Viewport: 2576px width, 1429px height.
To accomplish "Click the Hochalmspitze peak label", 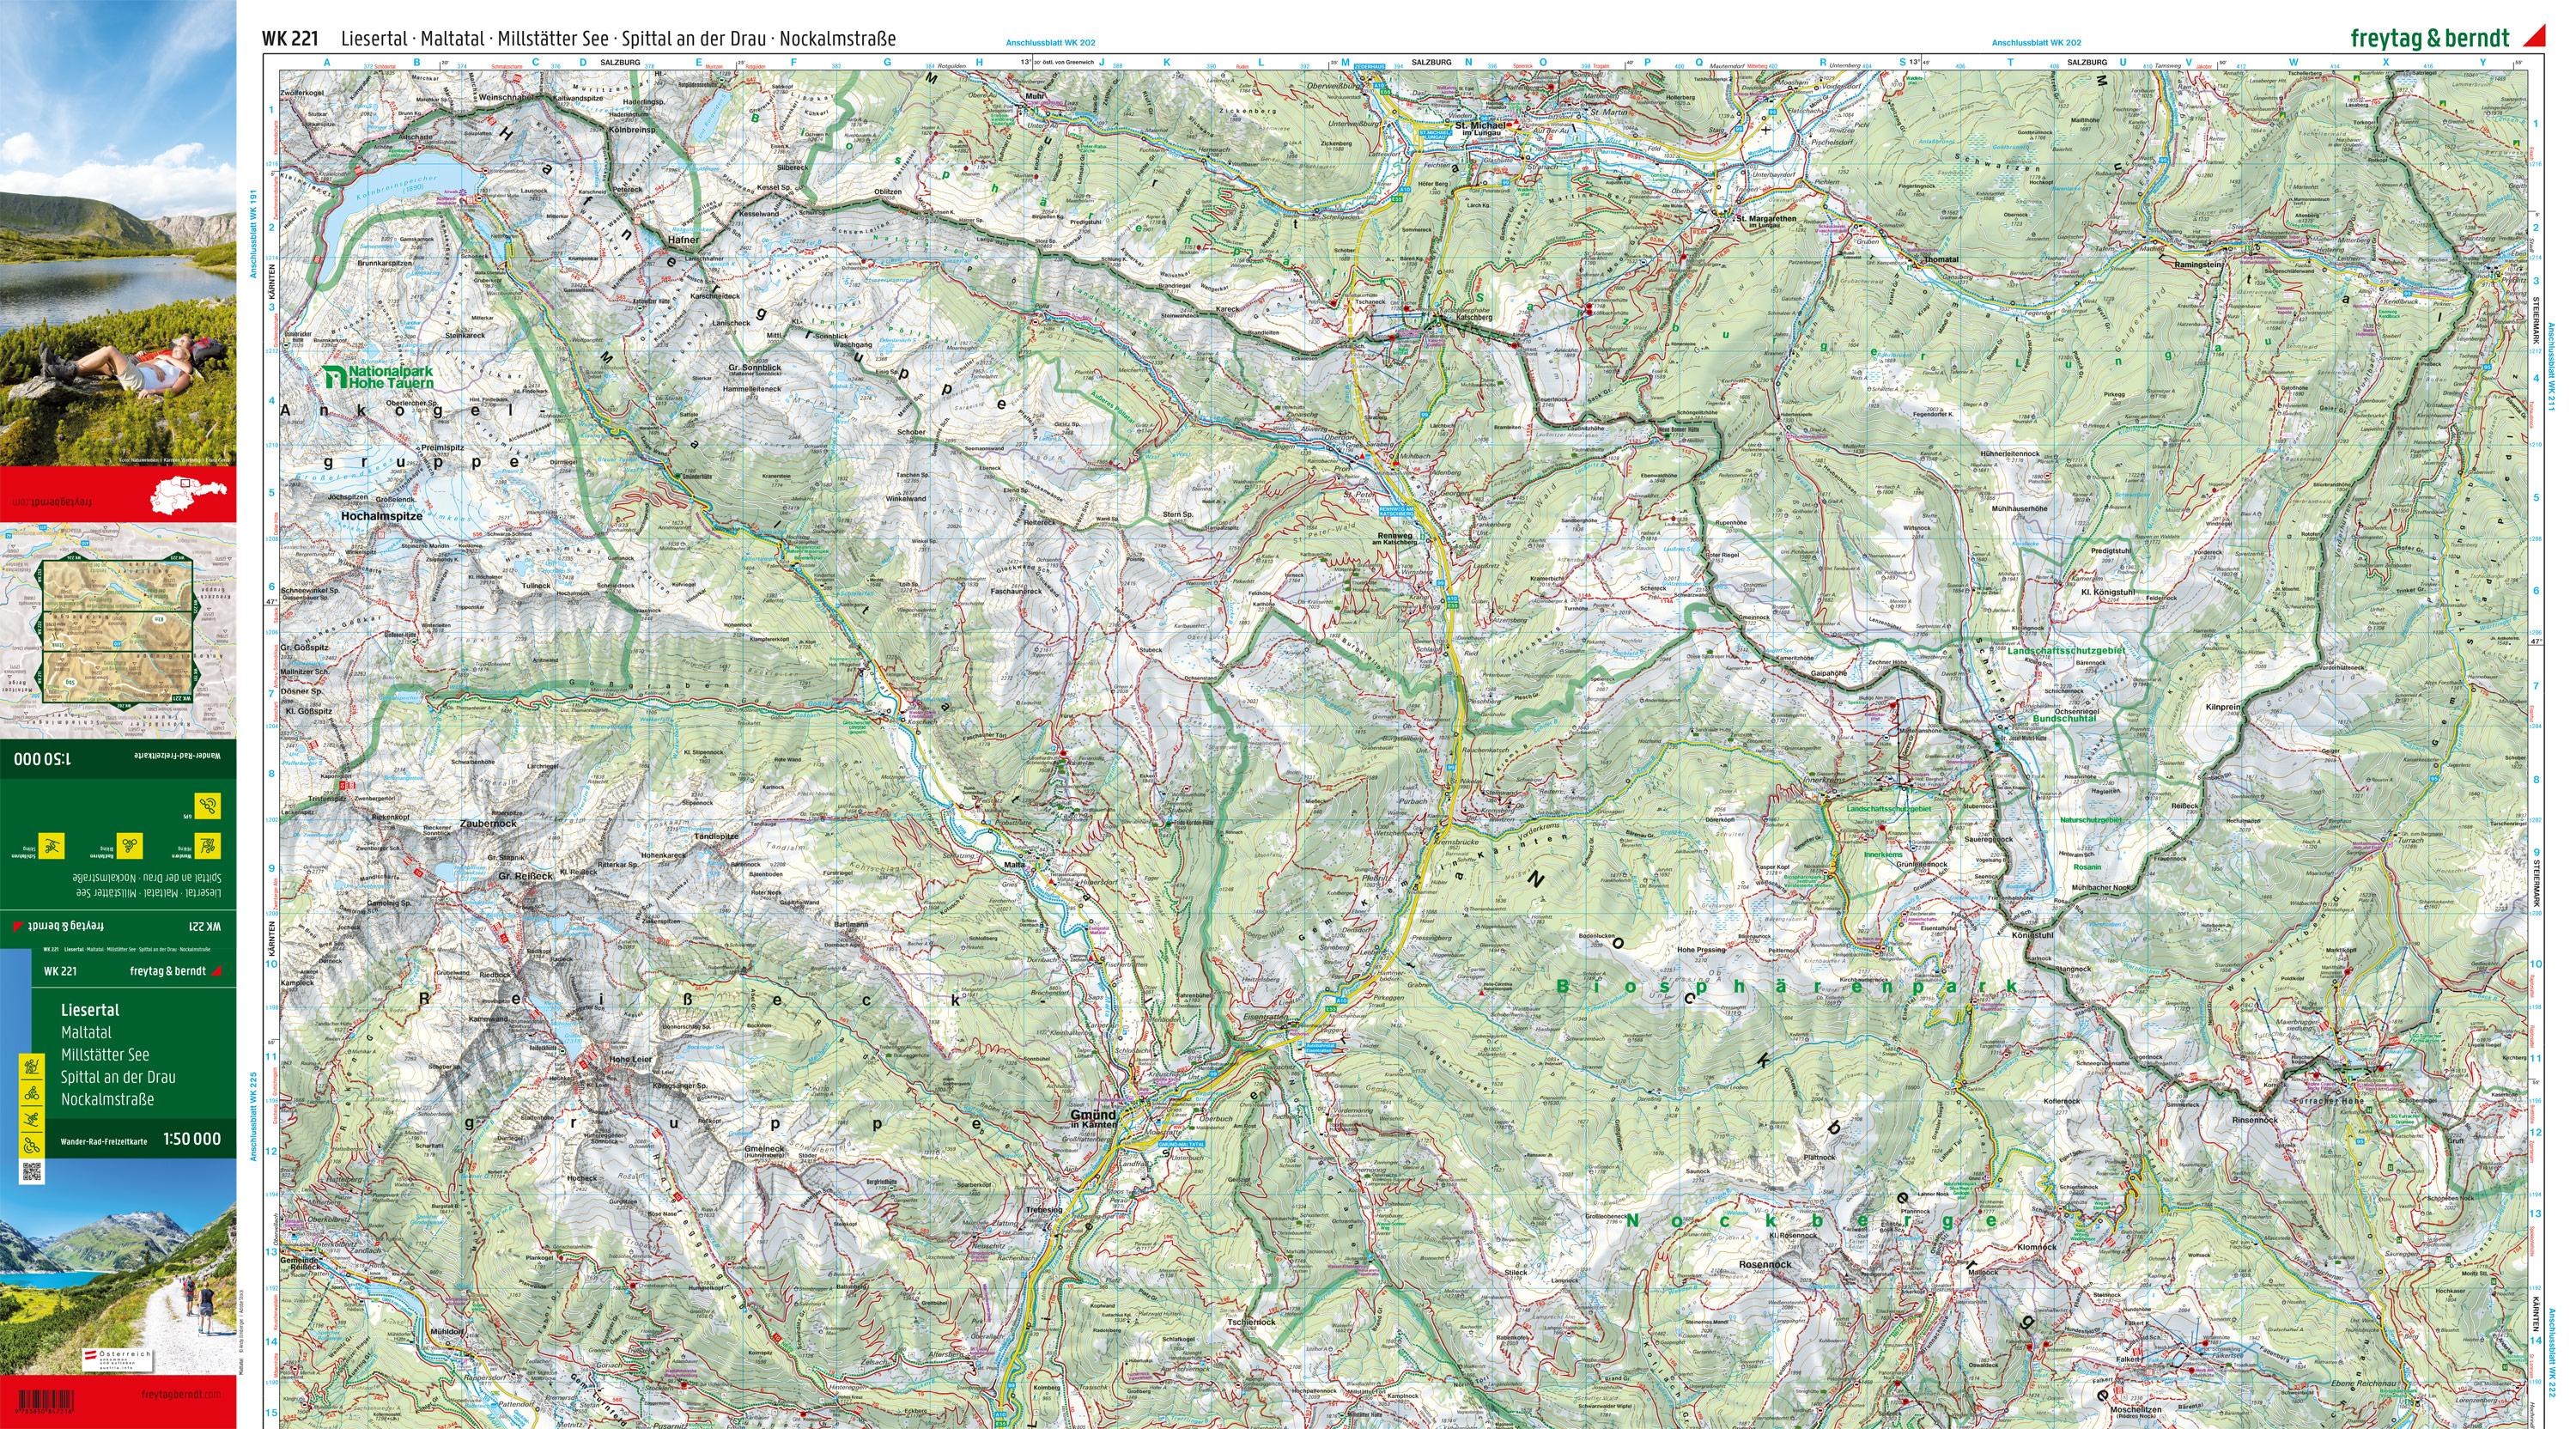I will [x=383, y=517].
